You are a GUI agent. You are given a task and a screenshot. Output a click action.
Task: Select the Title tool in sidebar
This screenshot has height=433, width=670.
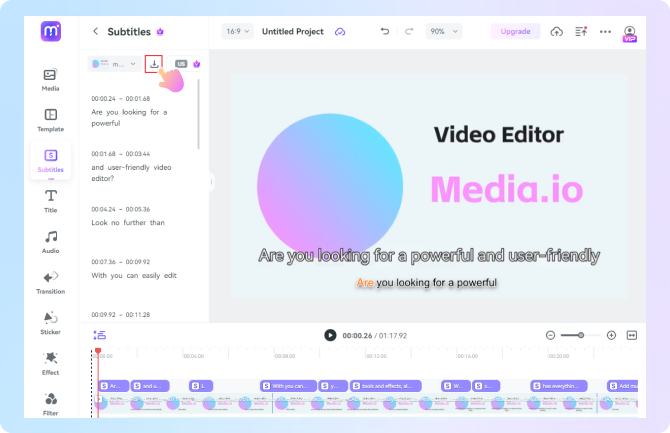point(50,199)
